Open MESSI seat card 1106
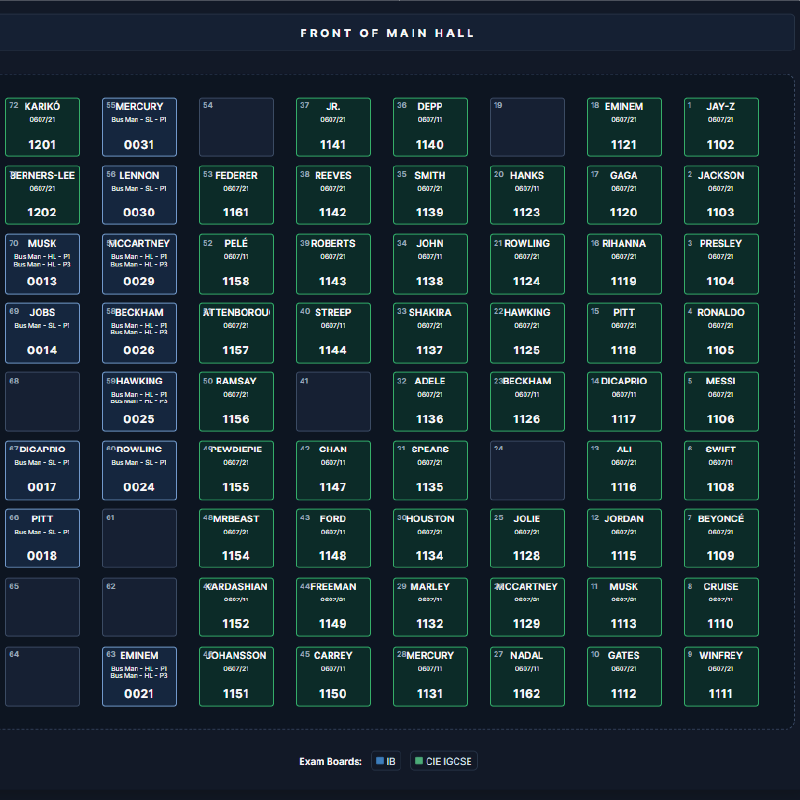The image size is (800, 800). pyautogui.click(x=721, y=402)
